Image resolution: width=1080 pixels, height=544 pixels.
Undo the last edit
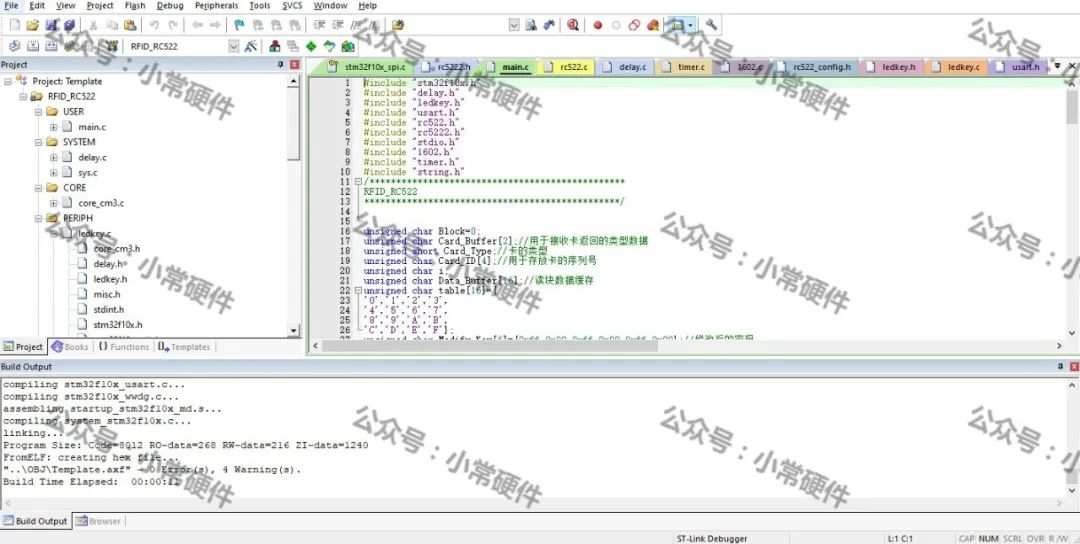(x=154, y=25)
